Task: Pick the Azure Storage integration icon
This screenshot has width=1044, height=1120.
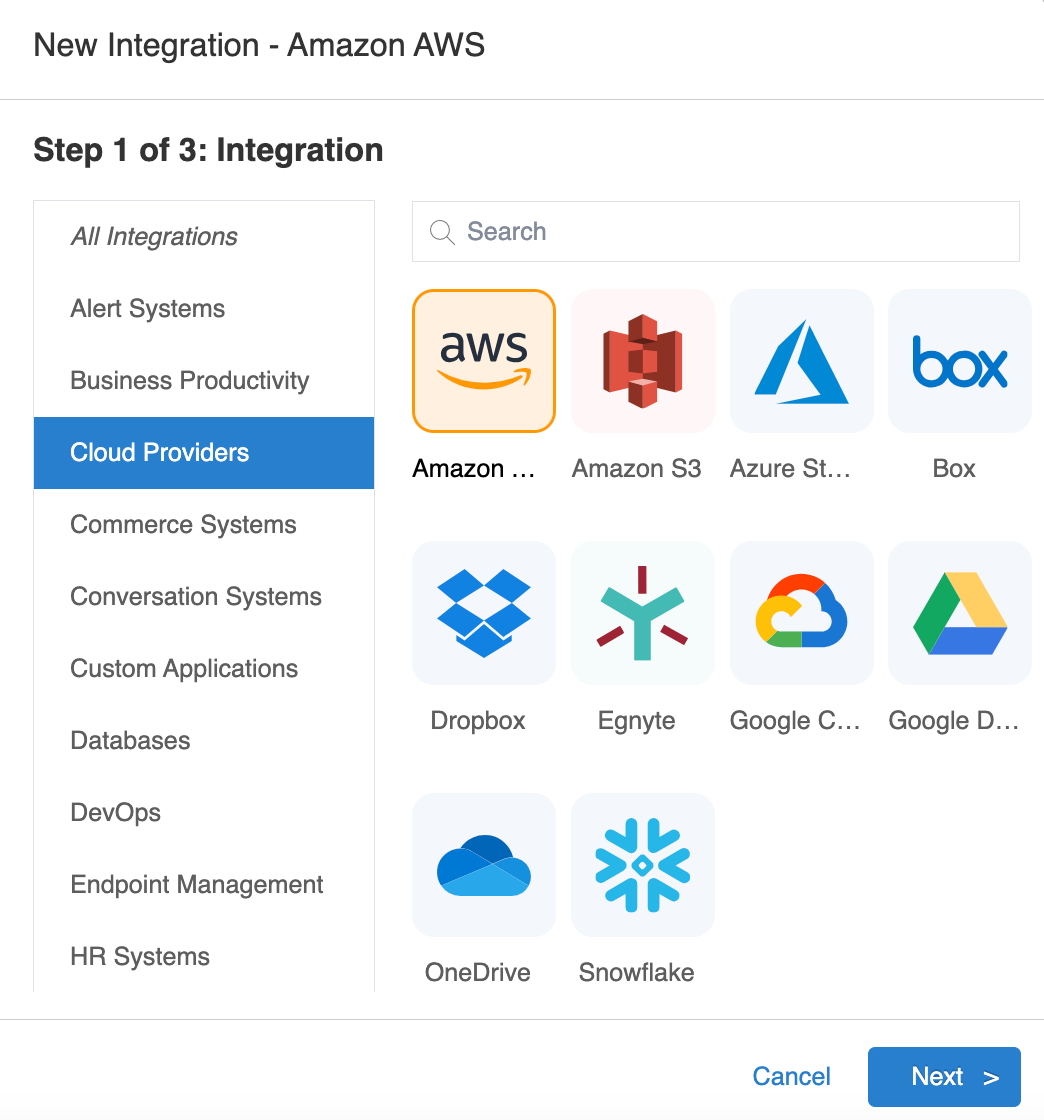Action: click(801, 361)
